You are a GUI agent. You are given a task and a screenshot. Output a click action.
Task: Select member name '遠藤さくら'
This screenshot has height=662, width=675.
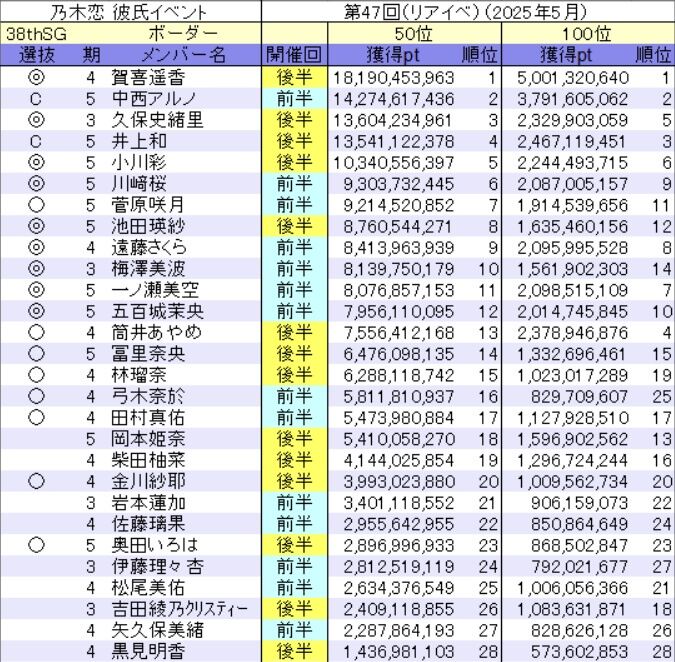(149, 247)
